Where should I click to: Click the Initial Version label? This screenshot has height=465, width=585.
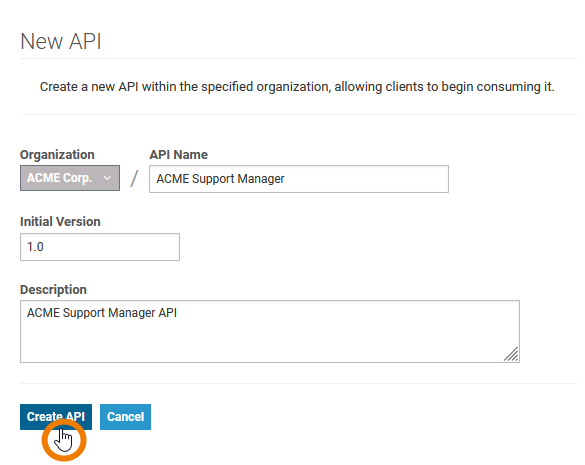point(60,222)
